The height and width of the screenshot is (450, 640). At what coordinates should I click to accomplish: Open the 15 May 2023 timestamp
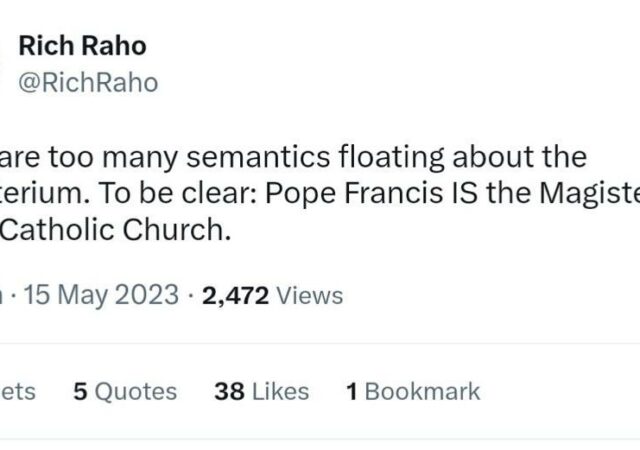95,295
